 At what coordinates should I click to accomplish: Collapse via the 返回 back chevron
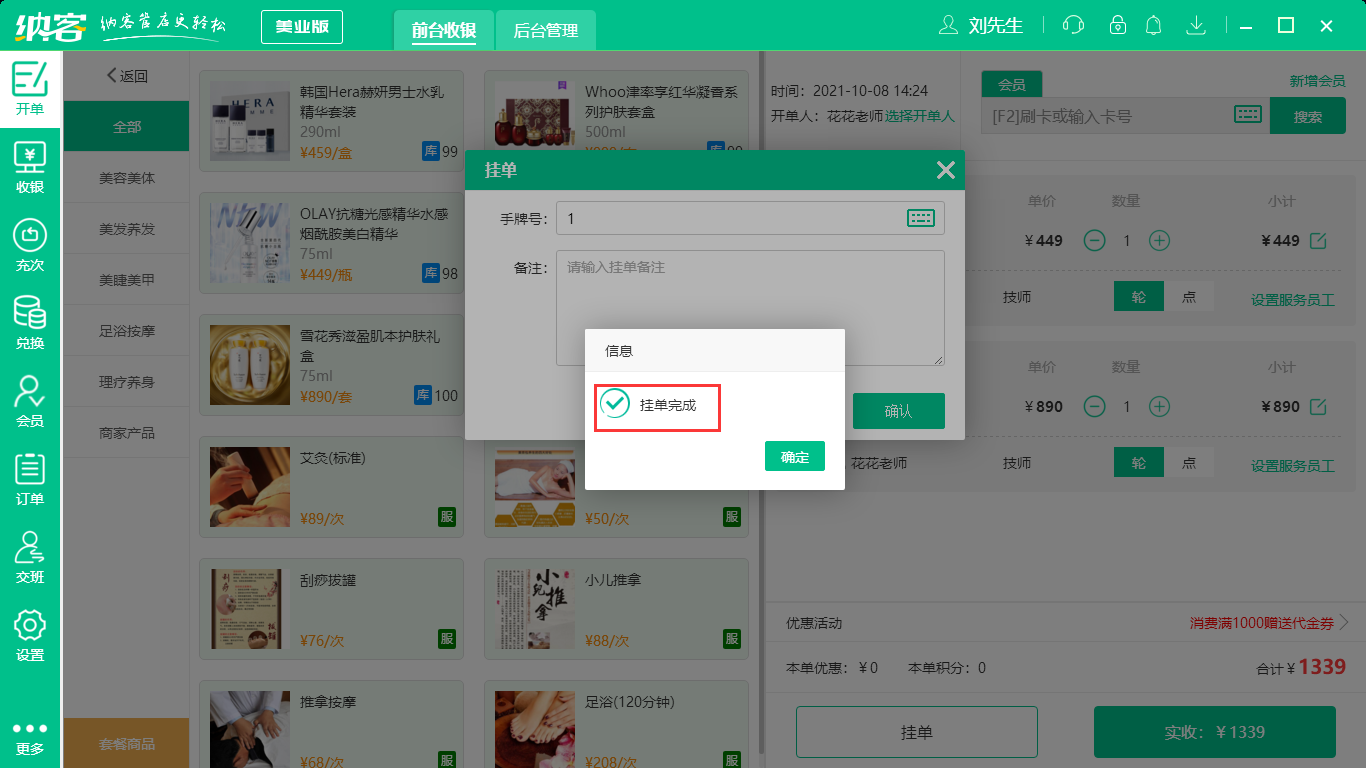click(111, 75)
